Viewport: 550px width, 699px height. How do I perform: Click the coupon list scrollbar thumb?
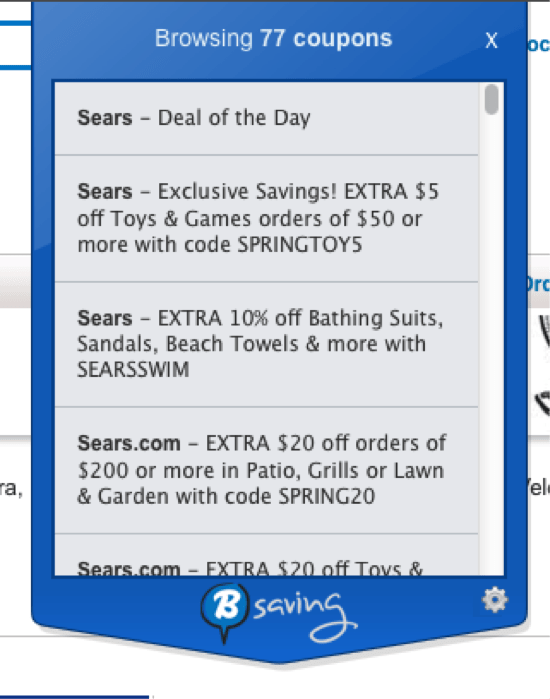pos(492,99)
